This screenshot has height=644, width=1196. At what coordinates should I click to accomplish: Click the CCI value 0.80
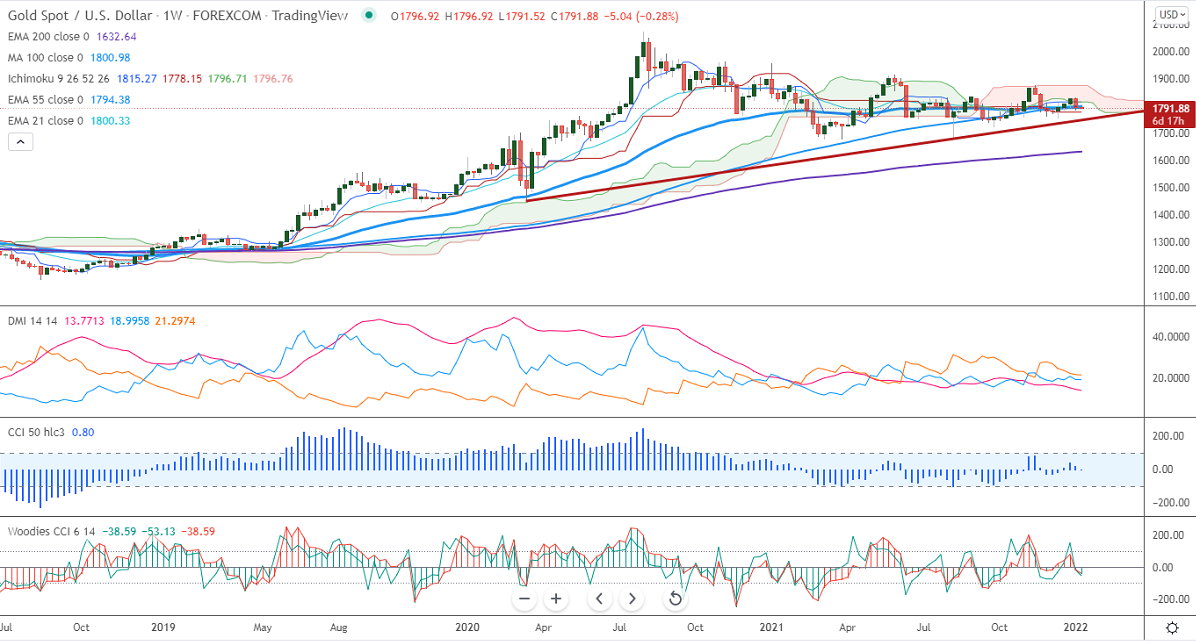click(83, 432)
